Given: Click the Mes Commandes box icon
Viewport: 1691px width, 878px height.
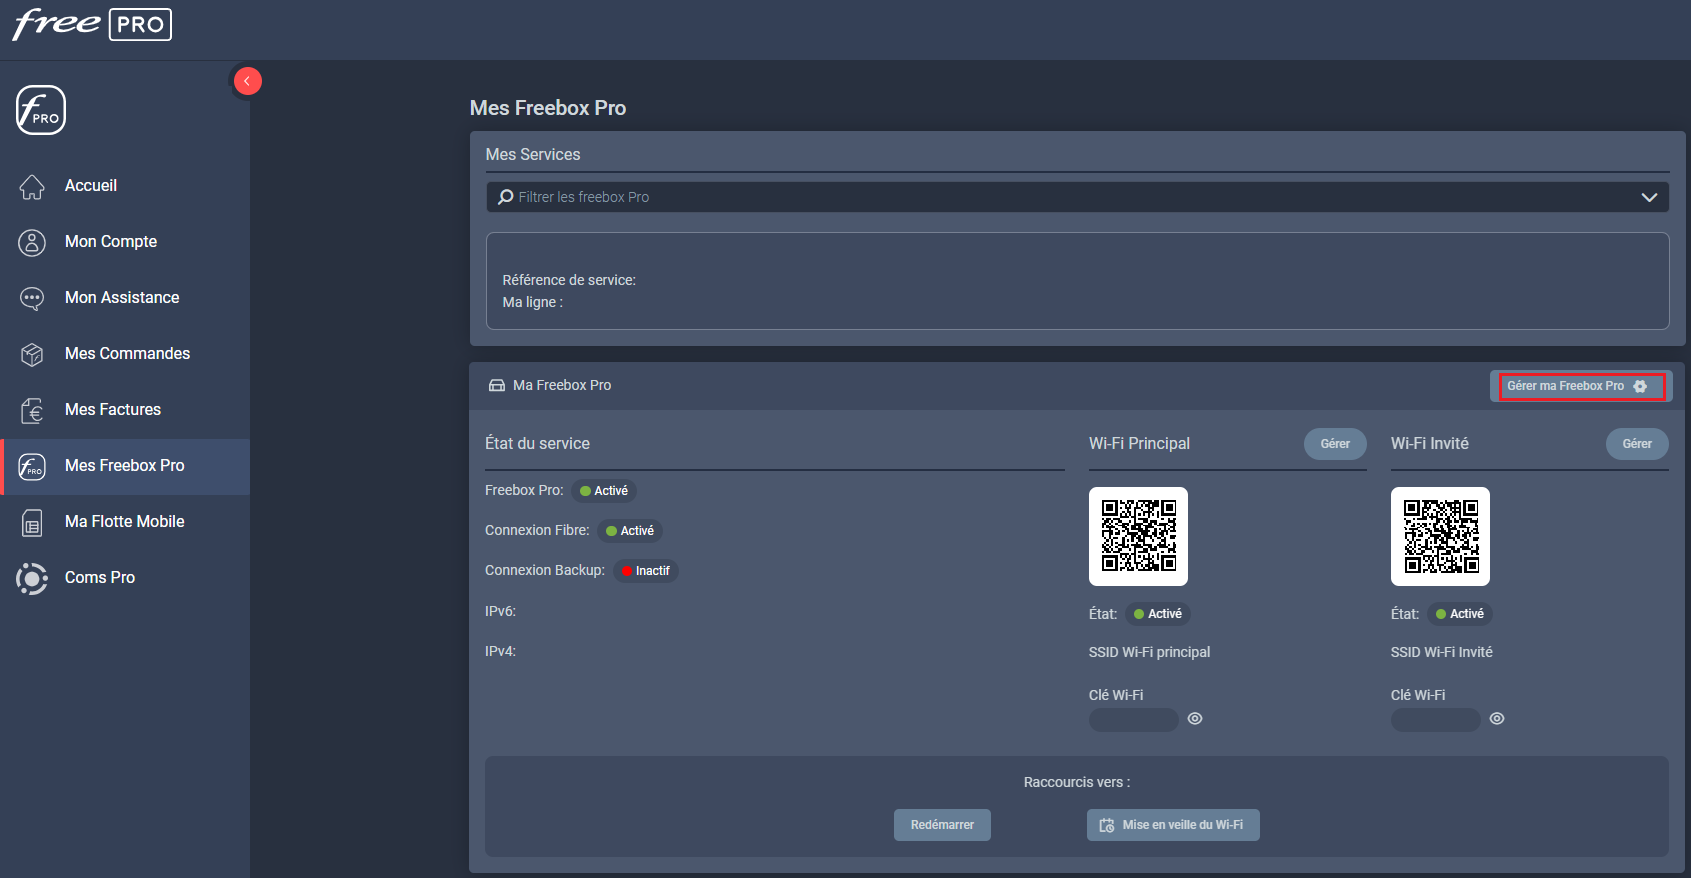Looking at the screenshot, I should (x=32, y=354).
